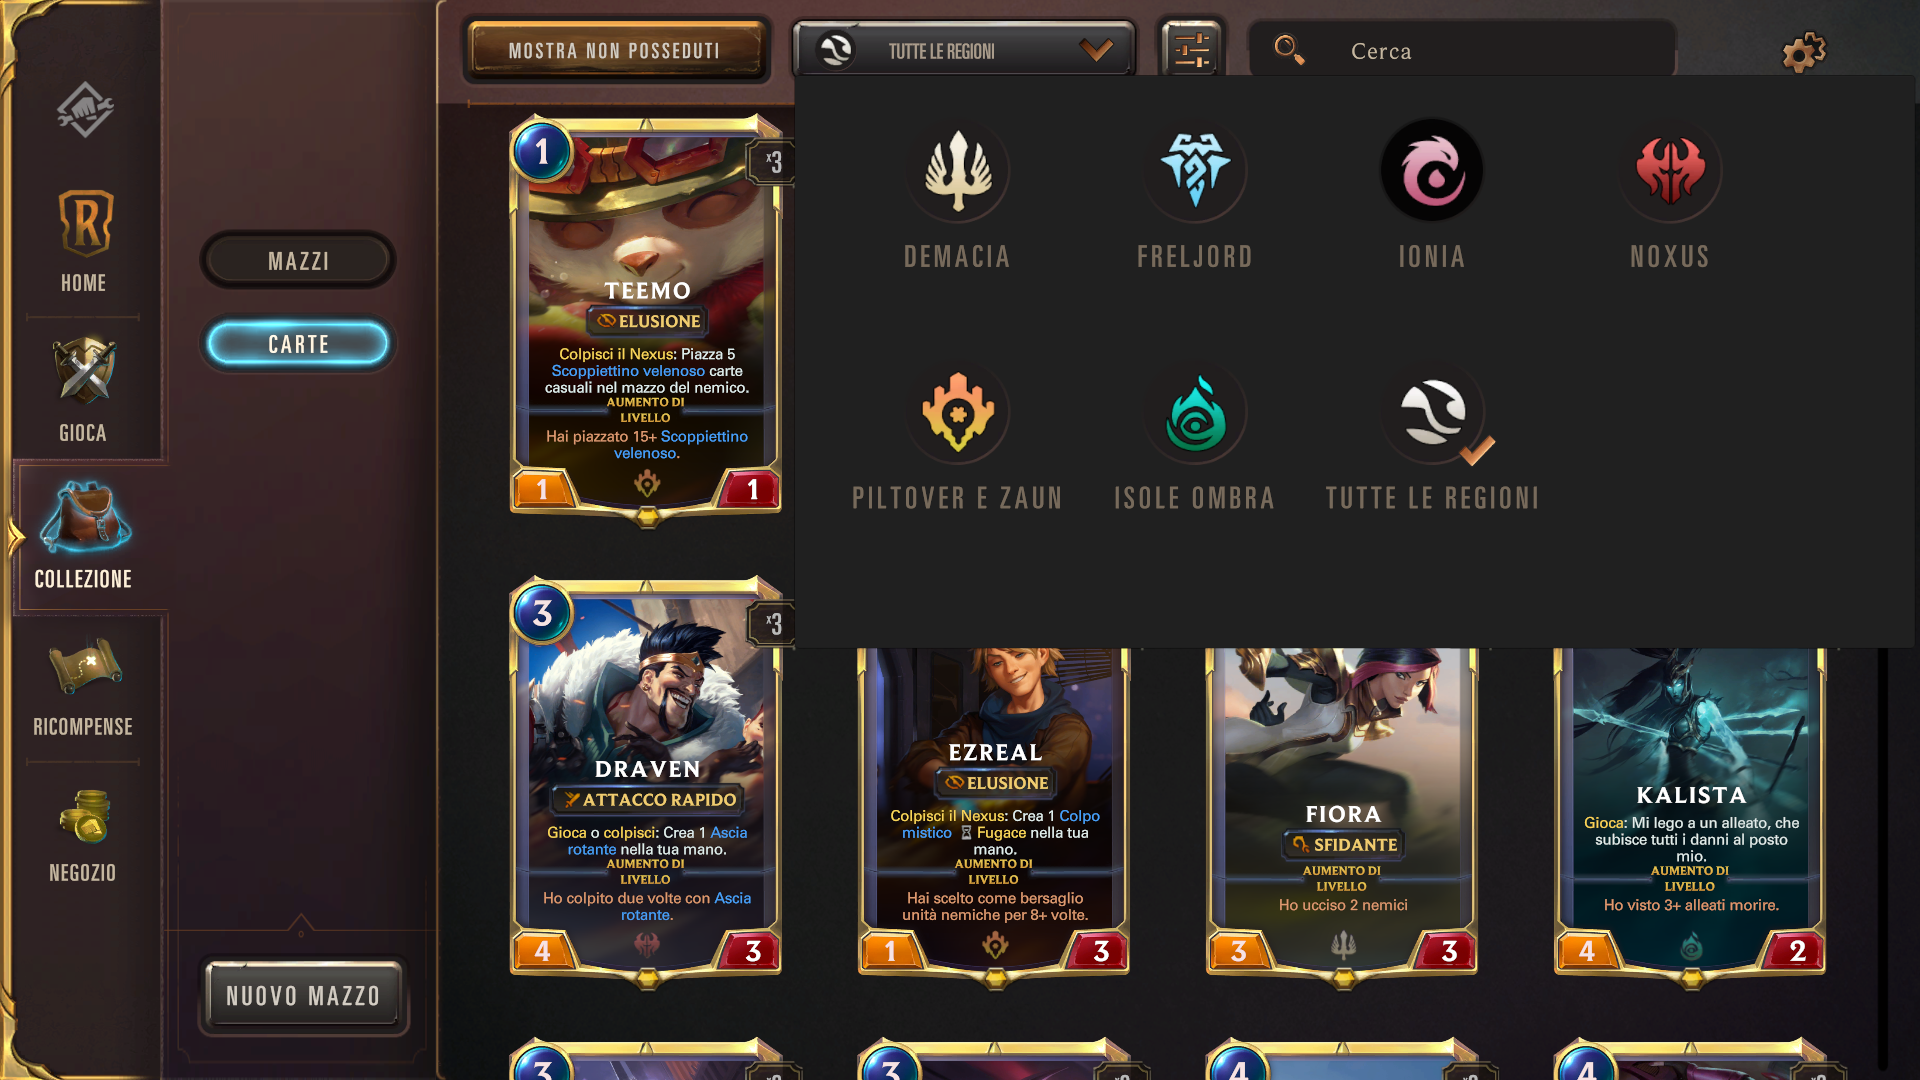Go to Home in sidebar
This screenshot has height=1080, width=1920.
point(84,241)
